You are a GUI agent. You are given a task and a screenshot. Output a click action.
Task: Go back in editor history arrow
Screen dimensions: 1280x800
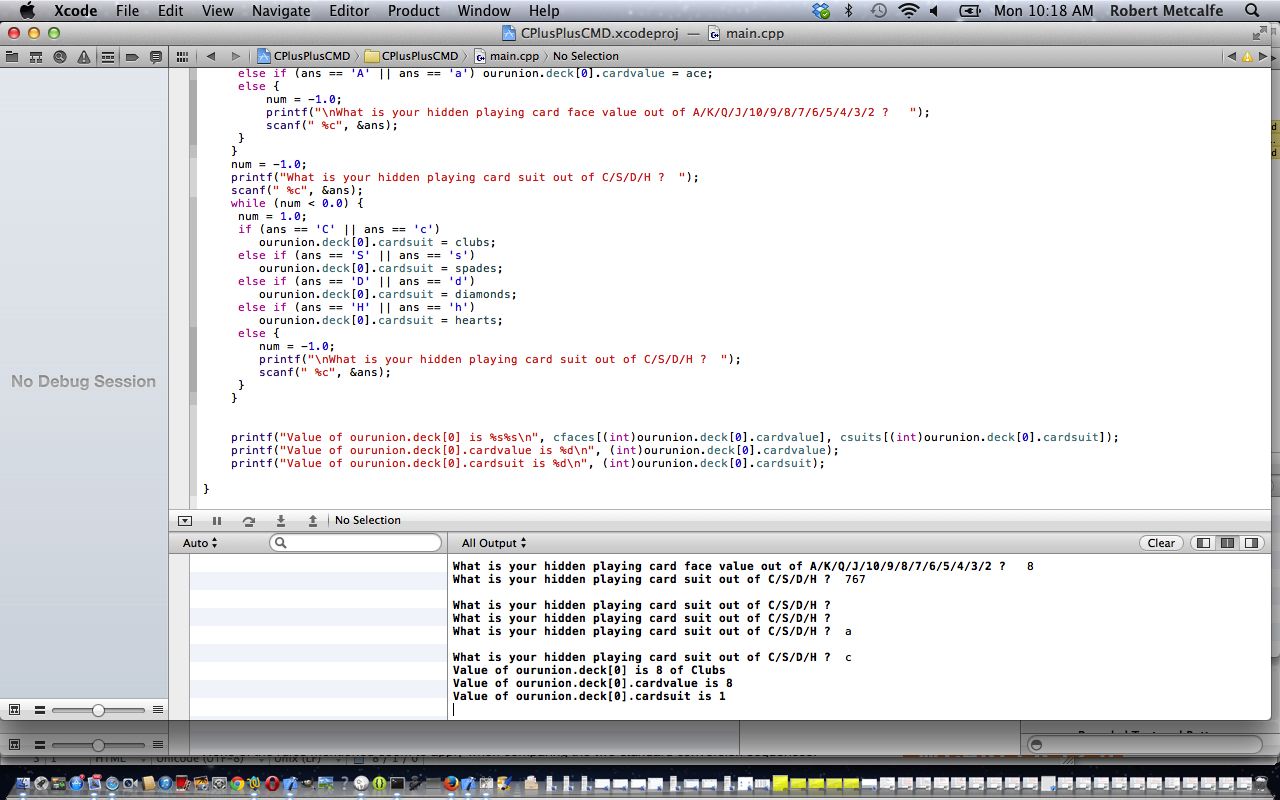click(211, 56)
